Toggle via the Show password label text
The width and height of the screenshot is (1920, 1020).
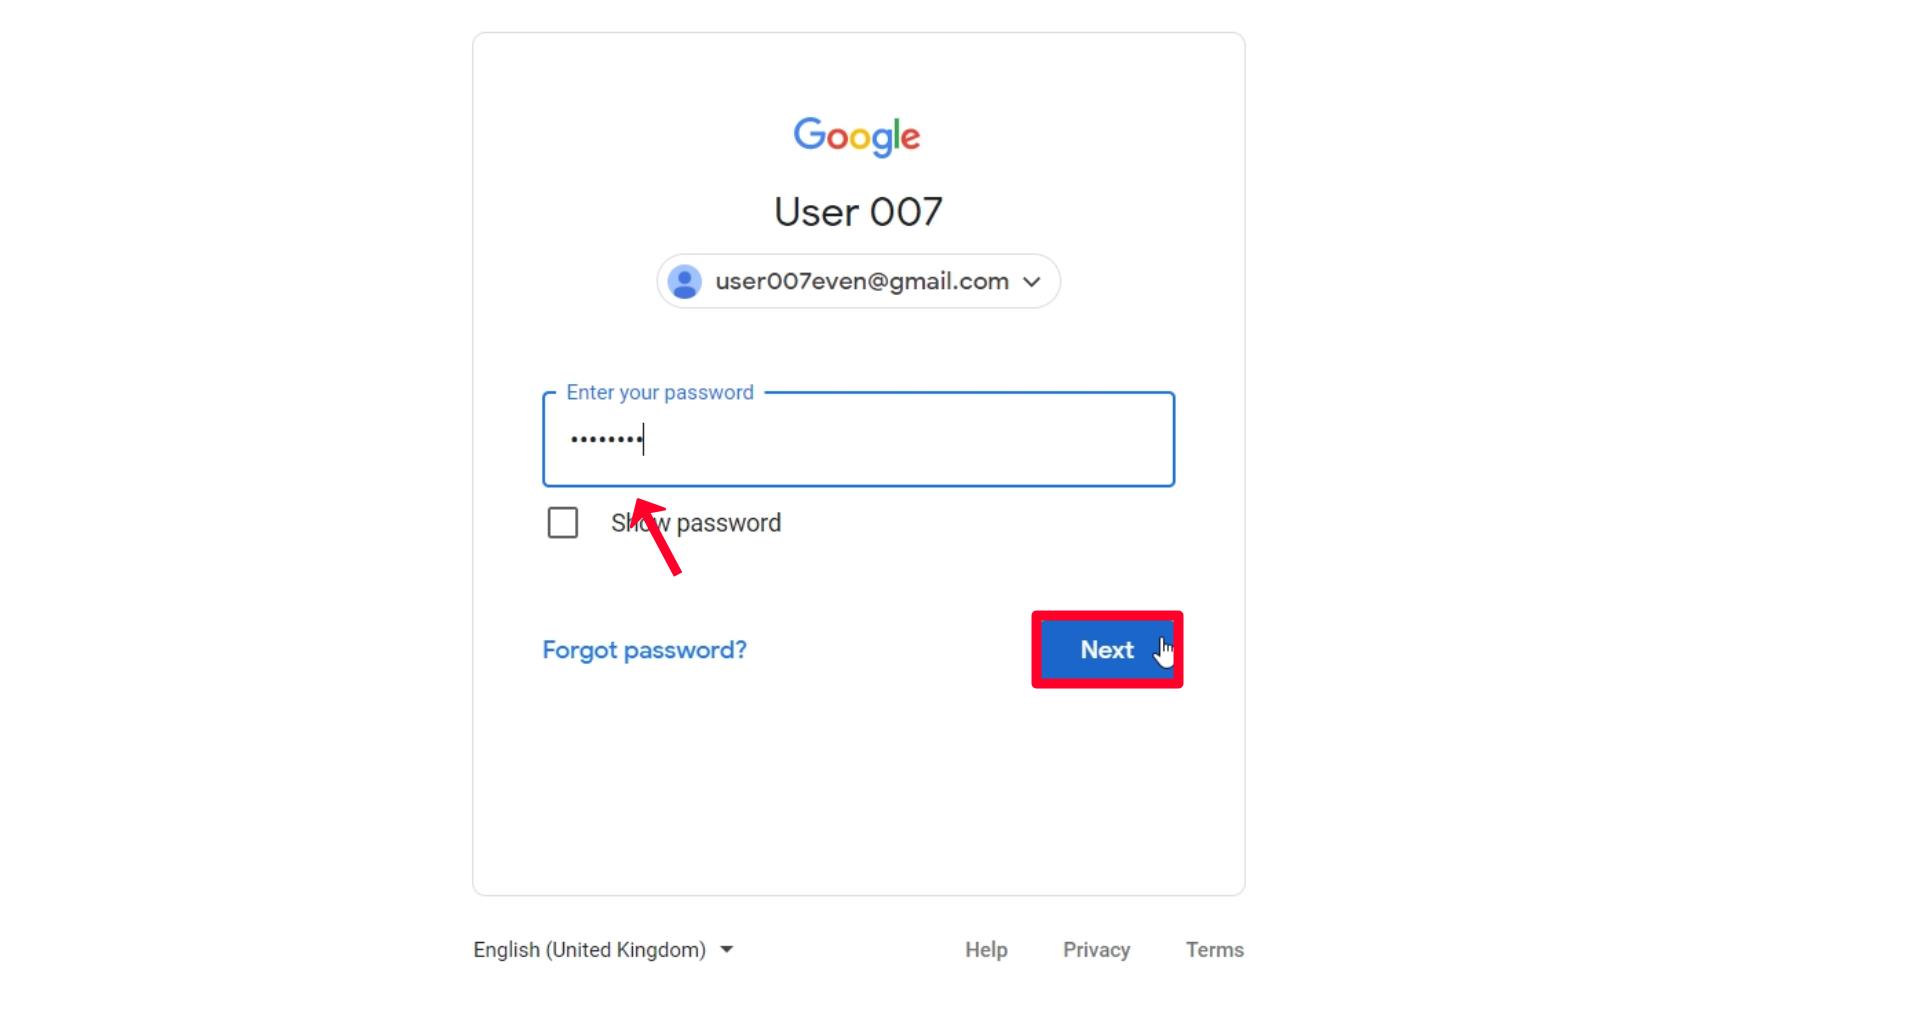tap(728, 523)
